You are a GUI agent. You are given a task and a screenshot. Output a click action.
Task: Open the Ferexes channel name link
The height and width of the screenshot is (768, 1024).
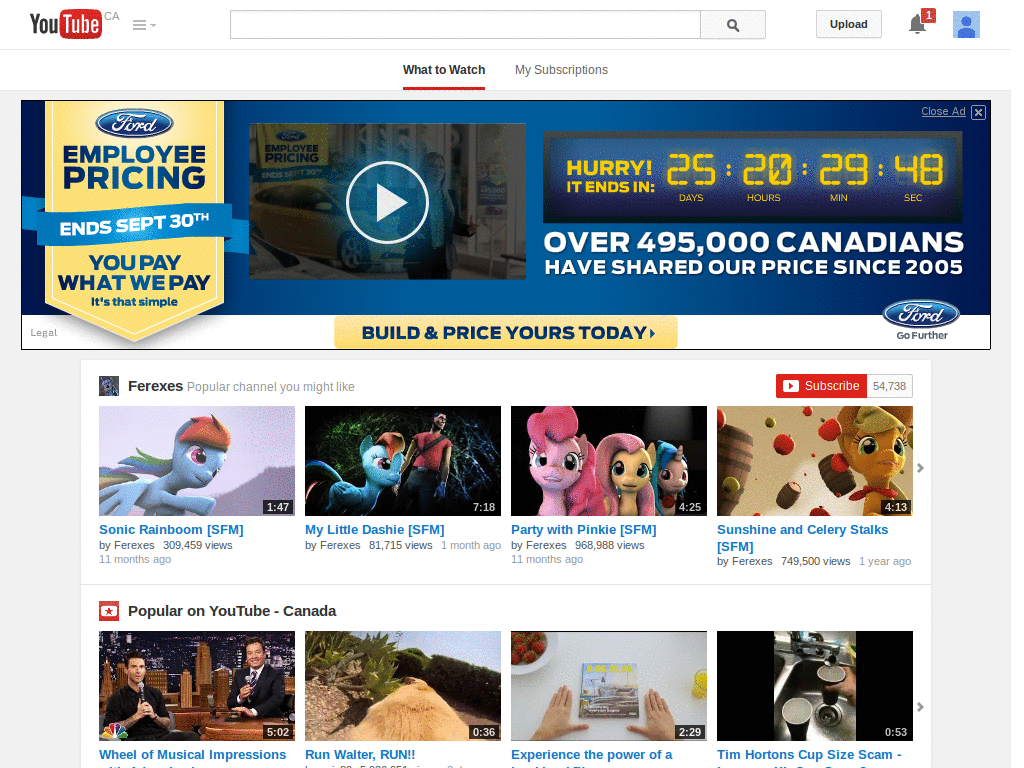[x=155, y=386]
